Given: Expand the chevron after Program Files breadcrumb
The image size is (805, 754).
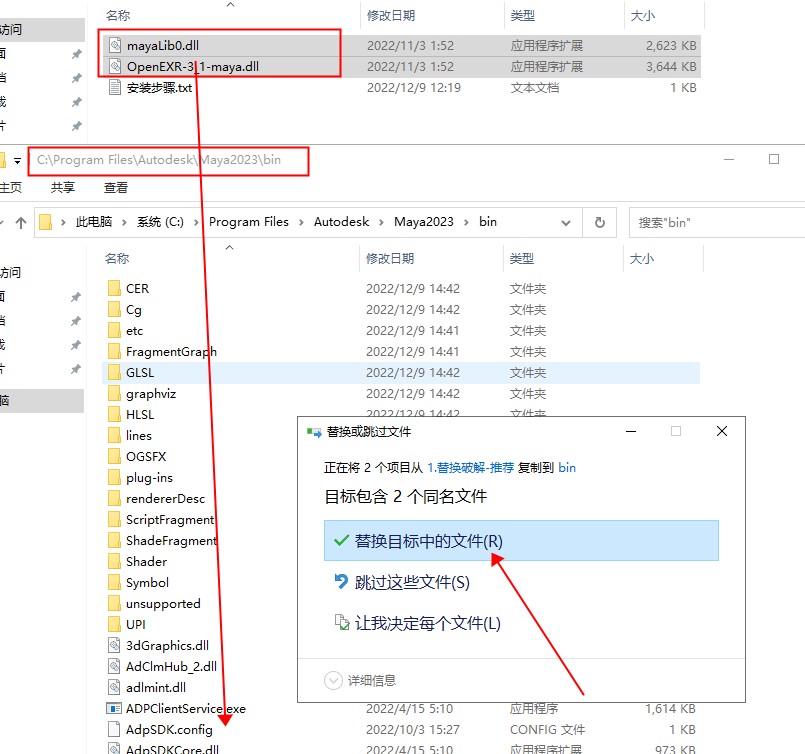Looking at the screenshot, I should pyautogui.click(x=301, y=222).
